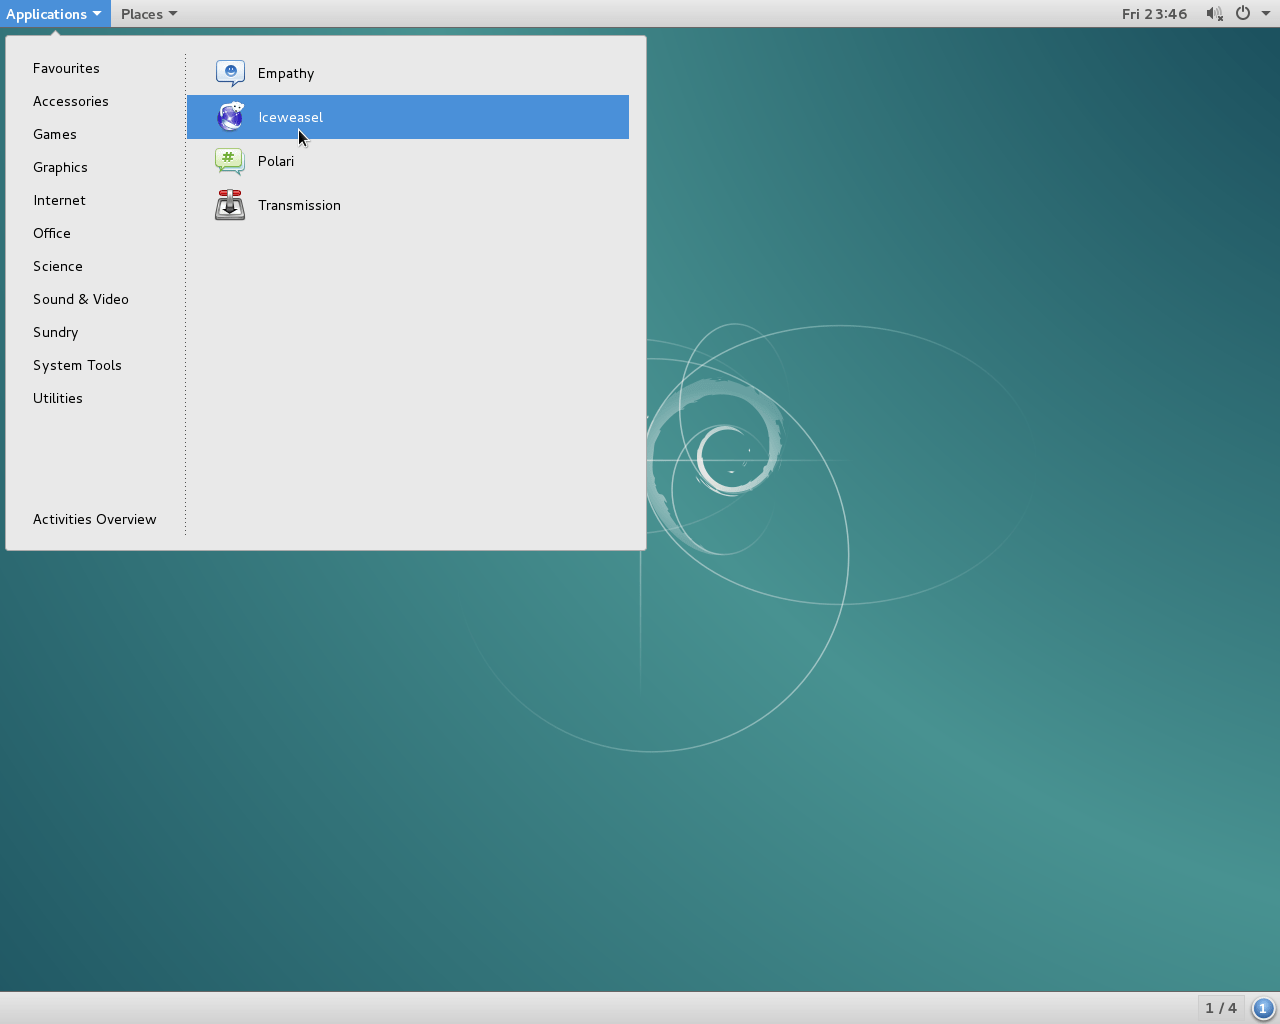Launch the Polari IRC client

(x=276, y=161)
